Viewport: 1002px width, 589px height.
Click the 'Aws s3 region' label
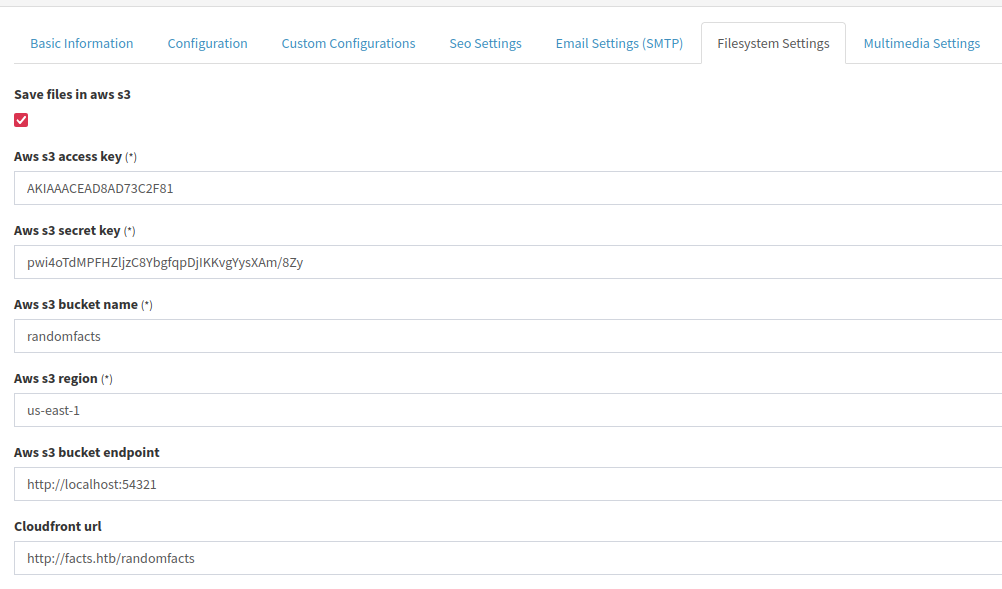pos(56,379)
